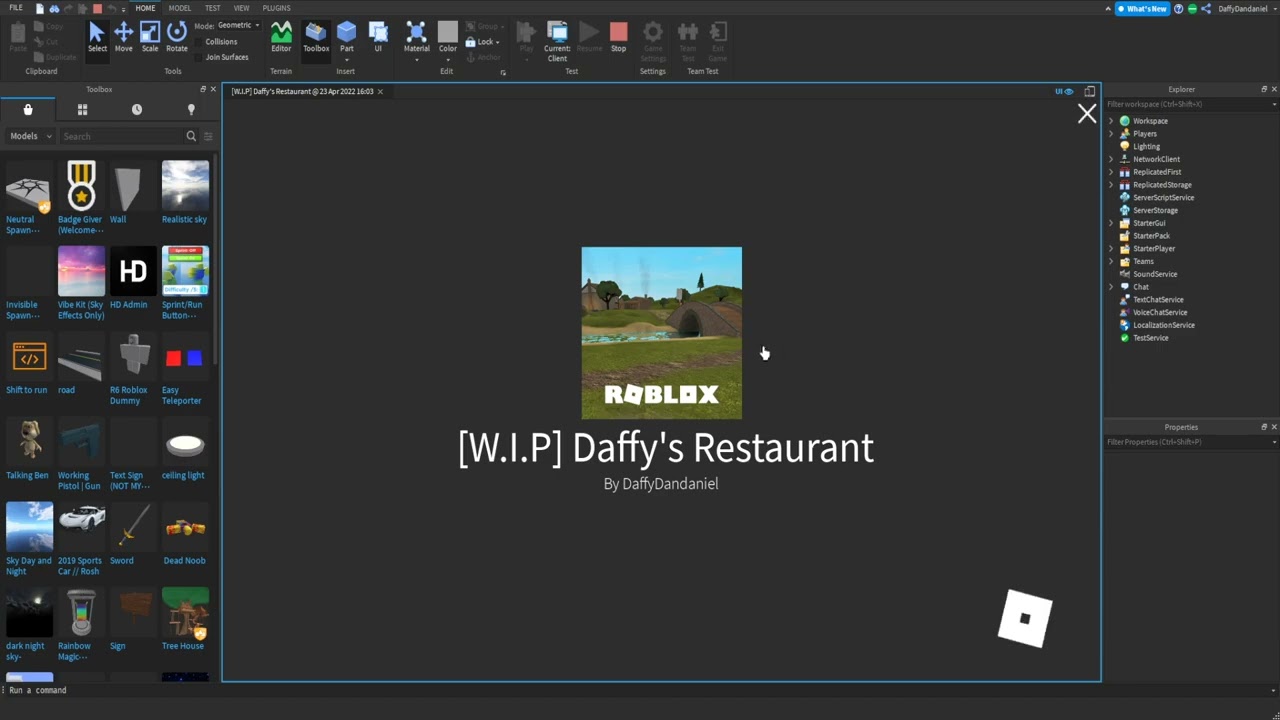Image resolution: width=1280 pixels, height=720 pixels.
Task: Click the What's New button
Action: tap(1143, 9)
